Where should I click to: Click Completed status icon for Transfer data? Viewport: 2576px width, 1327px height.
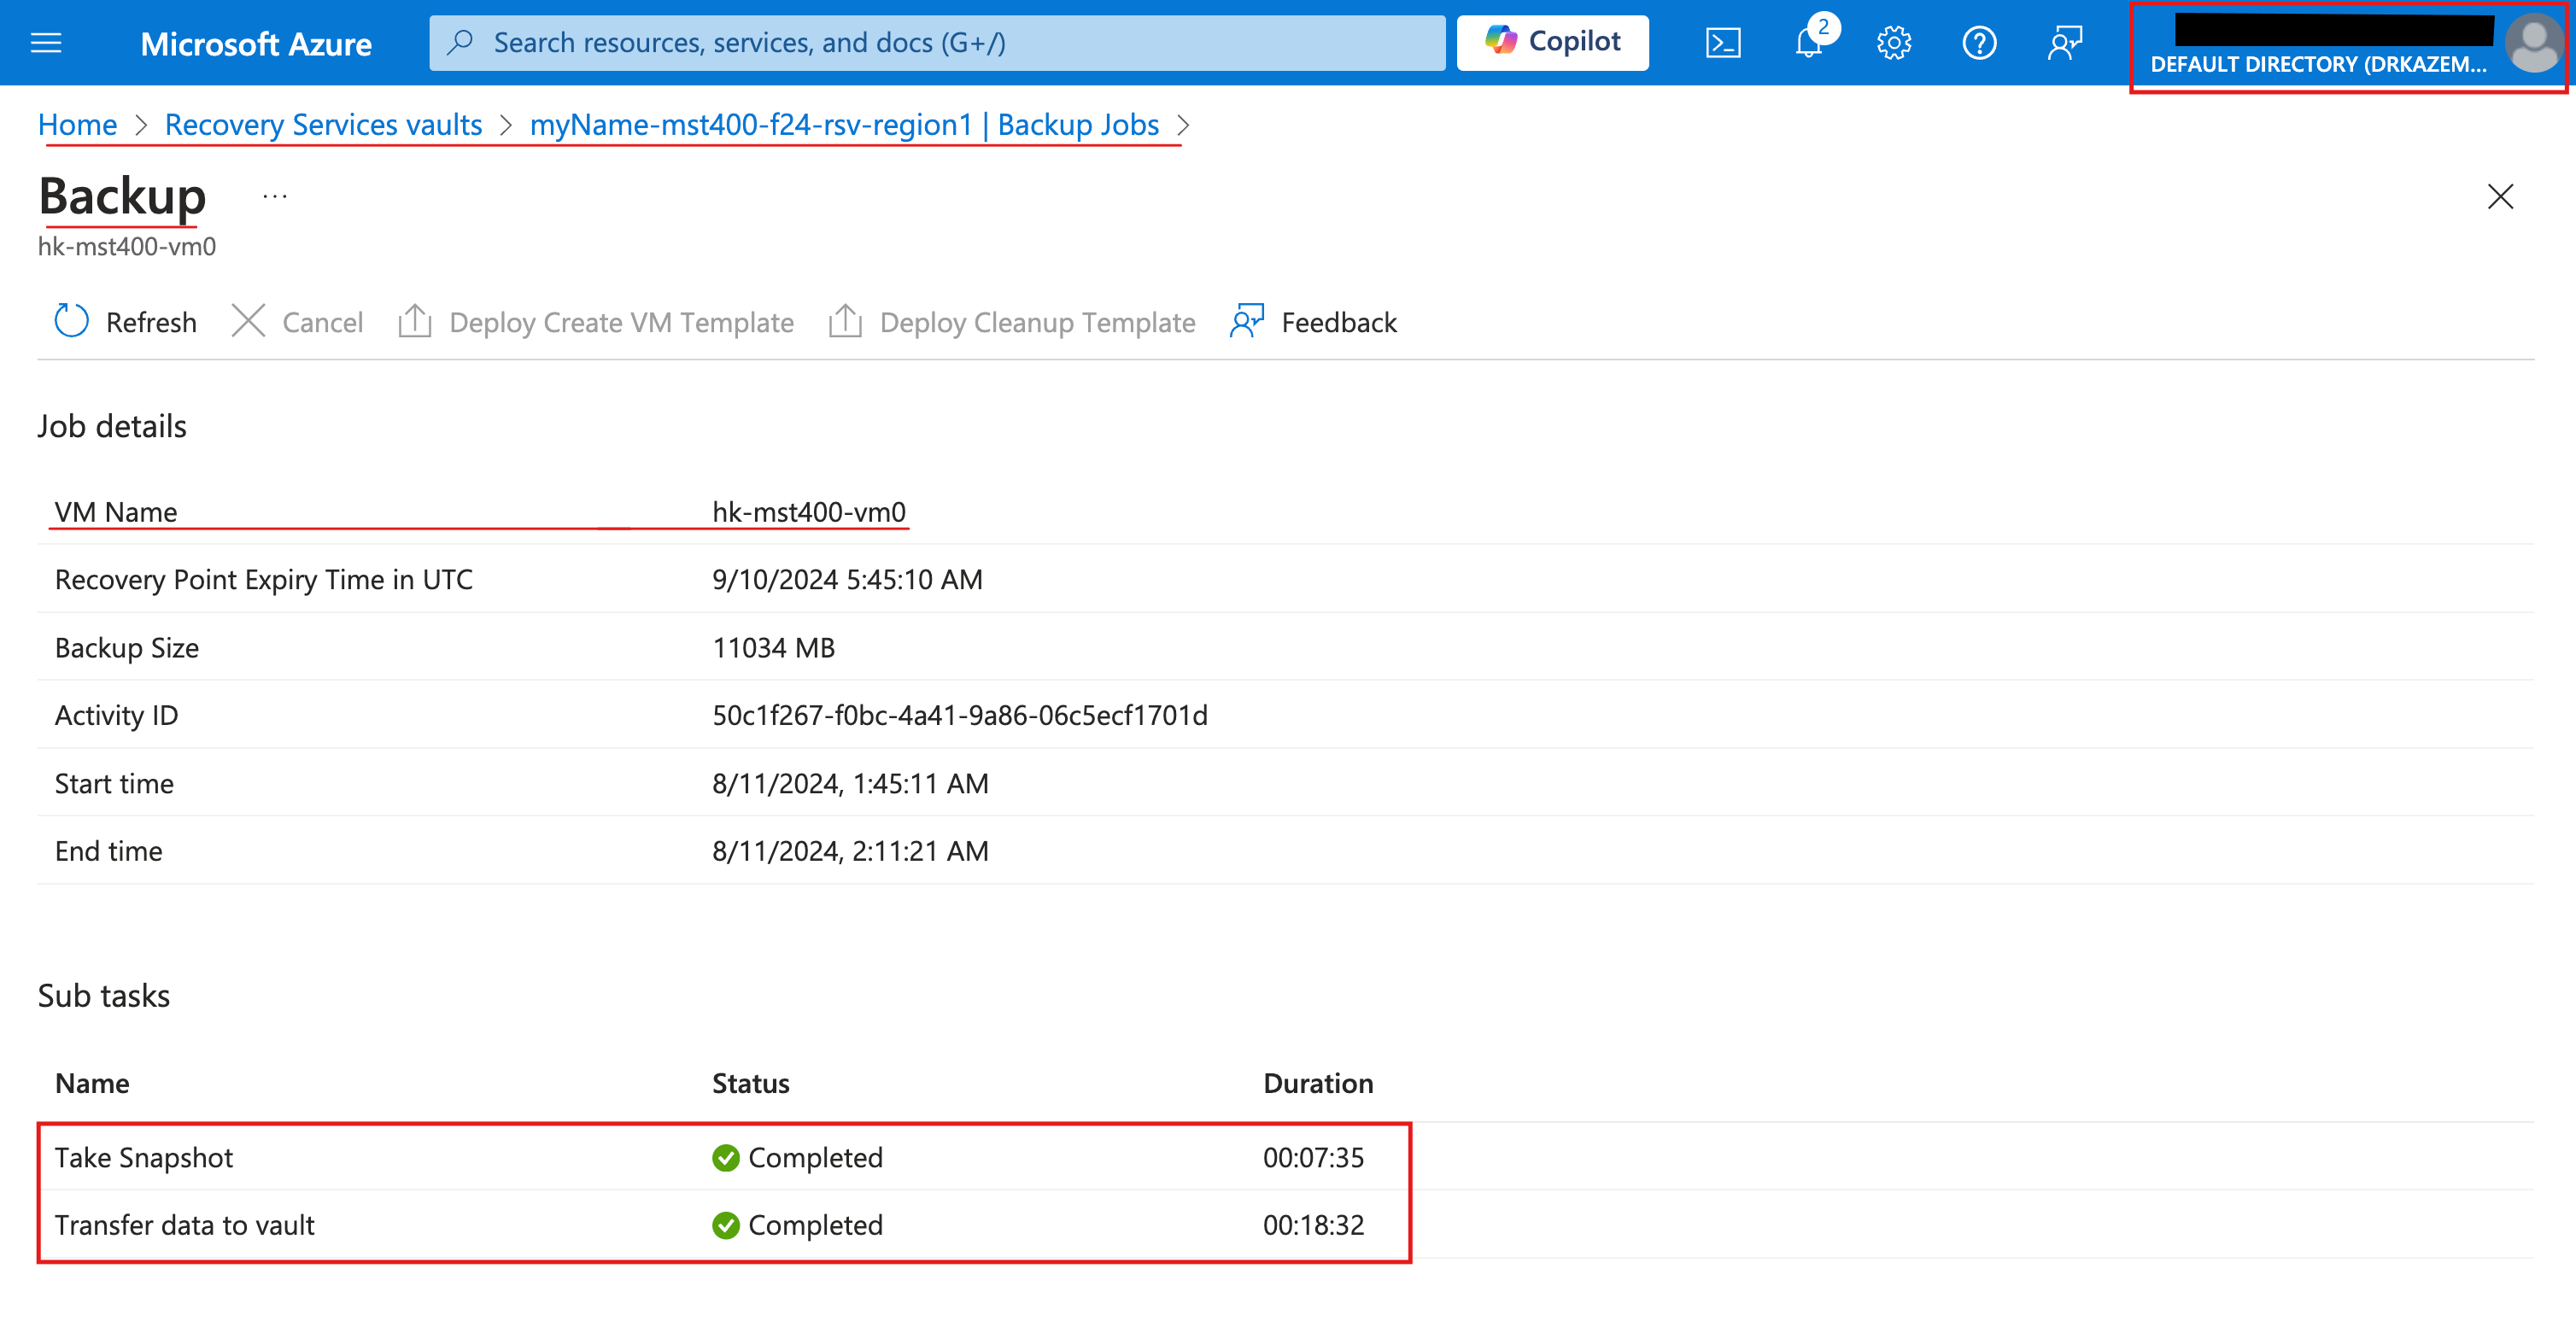click(726, 1226)
